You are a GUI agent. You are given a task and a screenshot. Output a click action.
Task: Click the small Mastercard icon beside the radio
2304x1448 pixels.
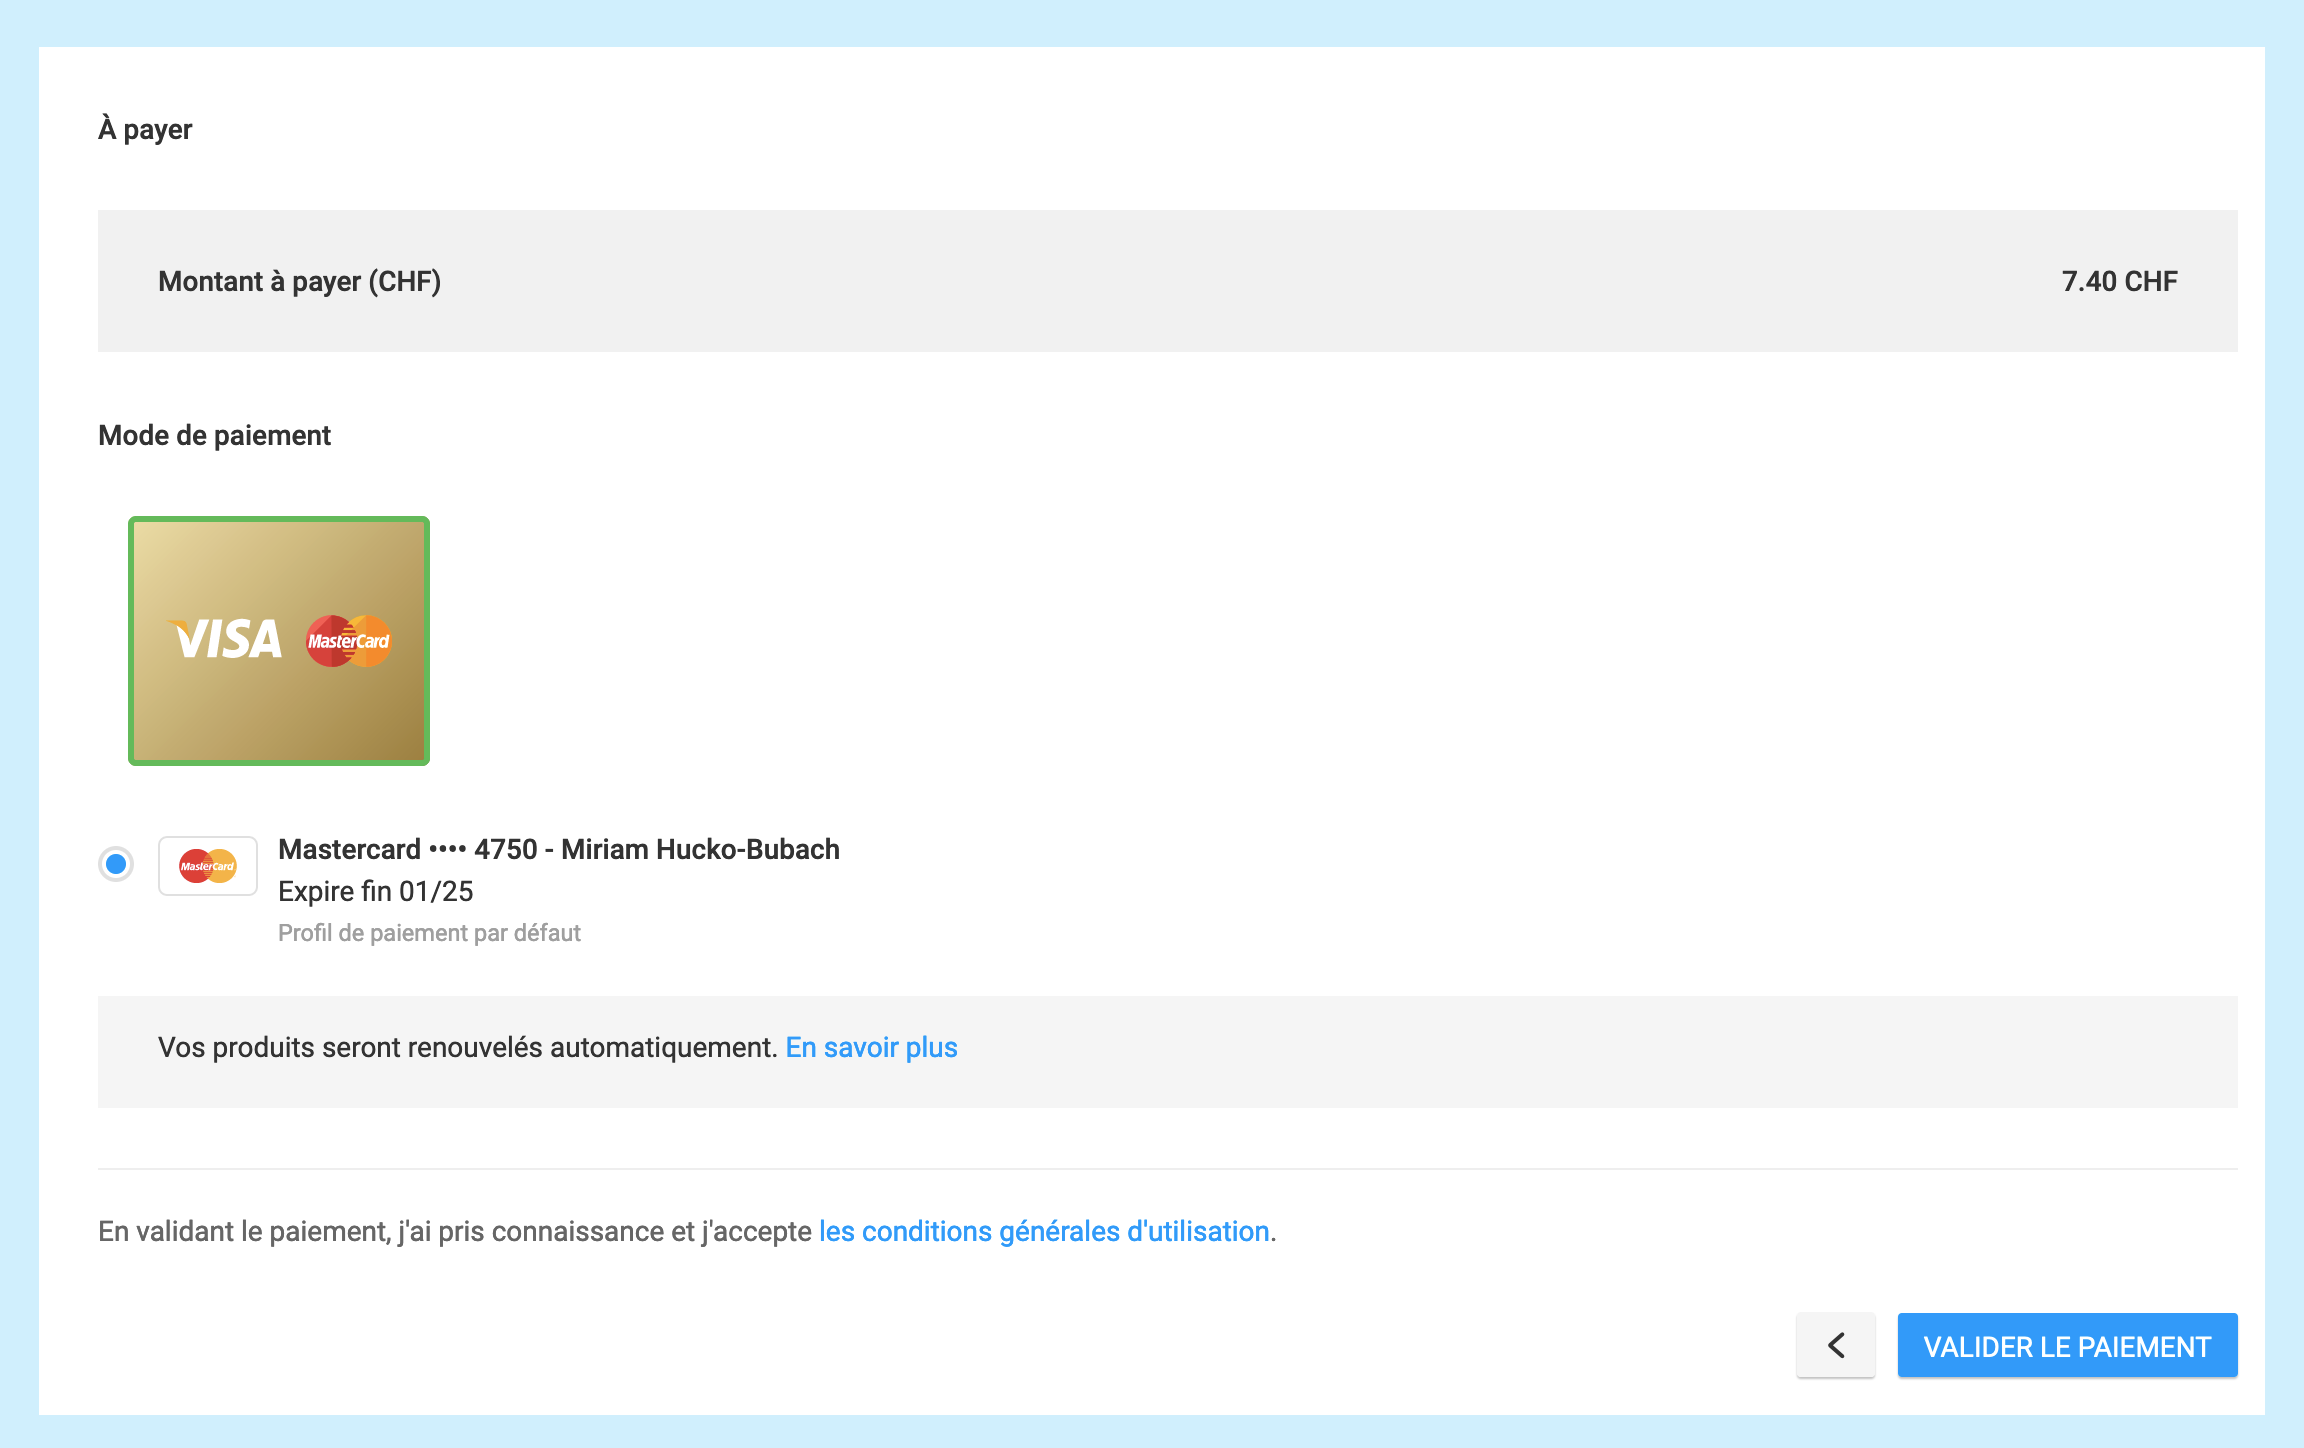[208, 866]
